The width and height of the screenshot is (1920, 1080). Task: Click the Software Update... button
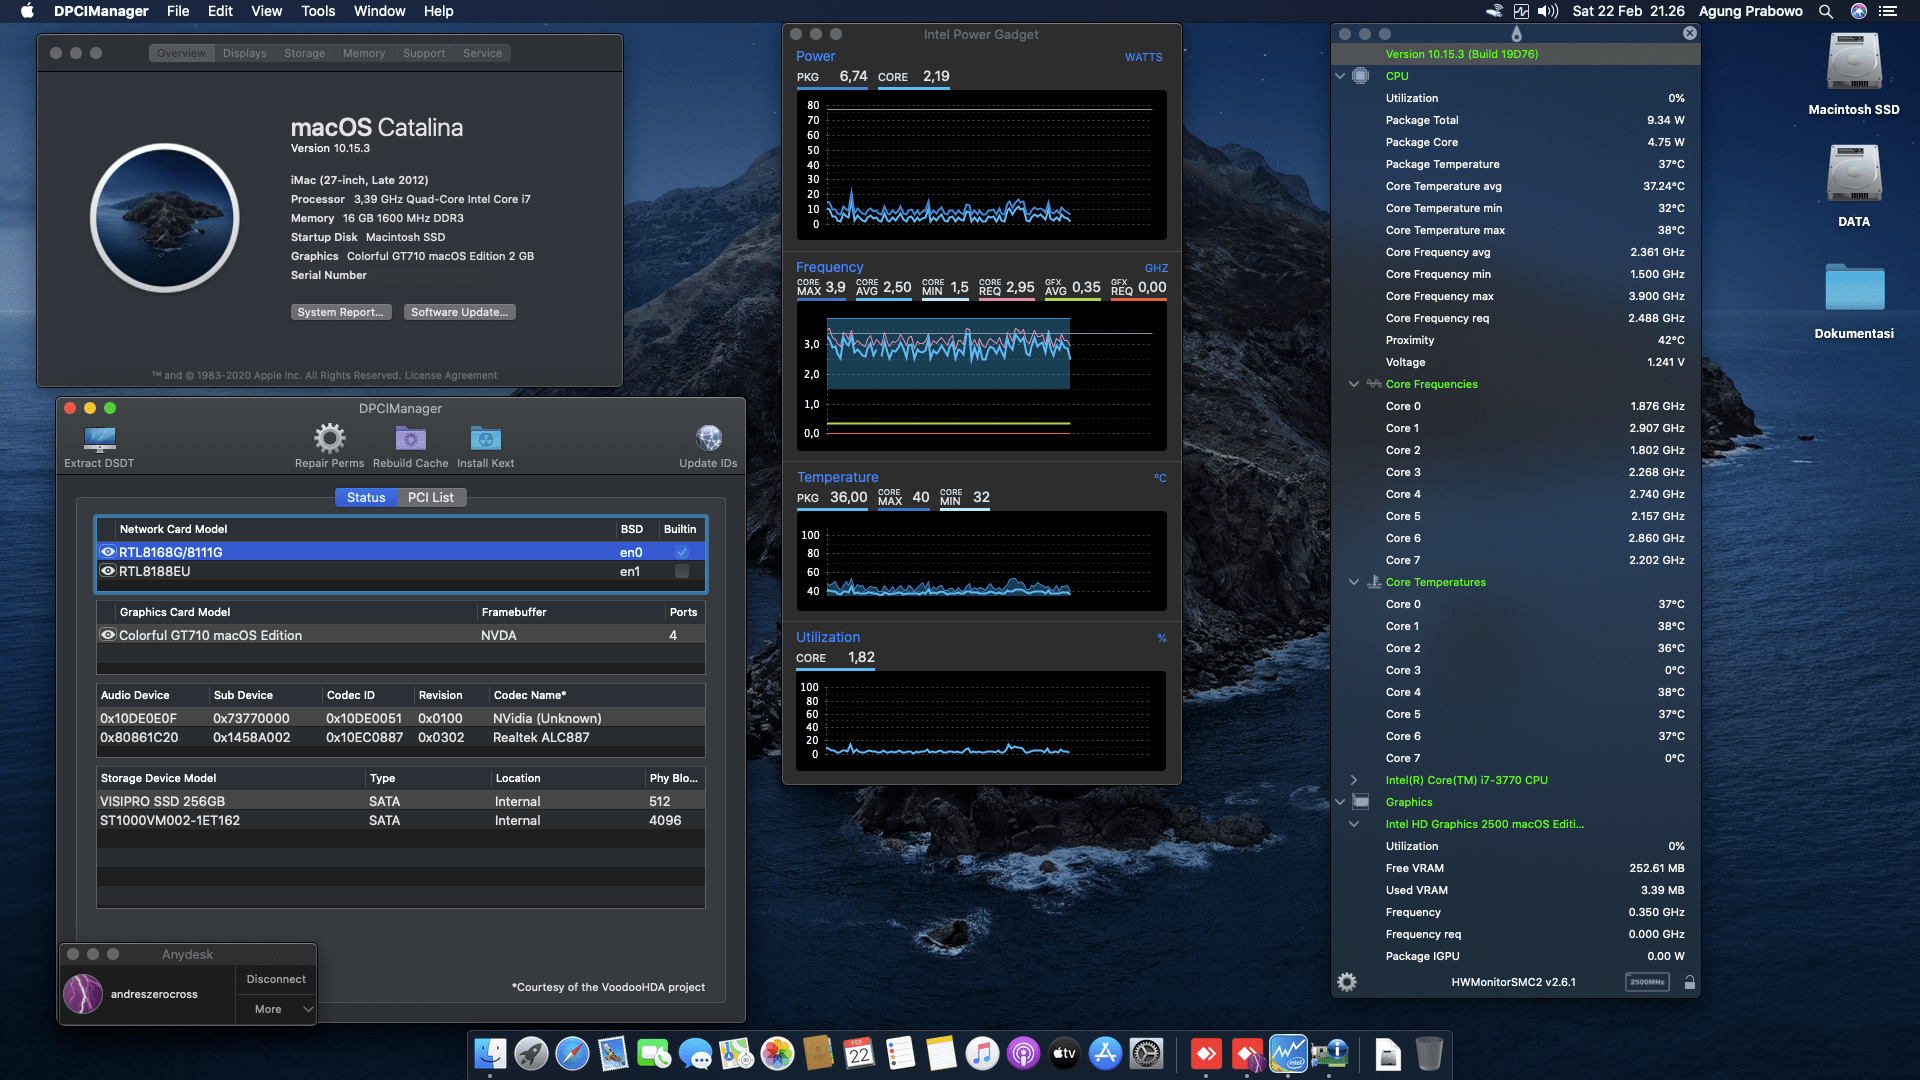(460, 312)
